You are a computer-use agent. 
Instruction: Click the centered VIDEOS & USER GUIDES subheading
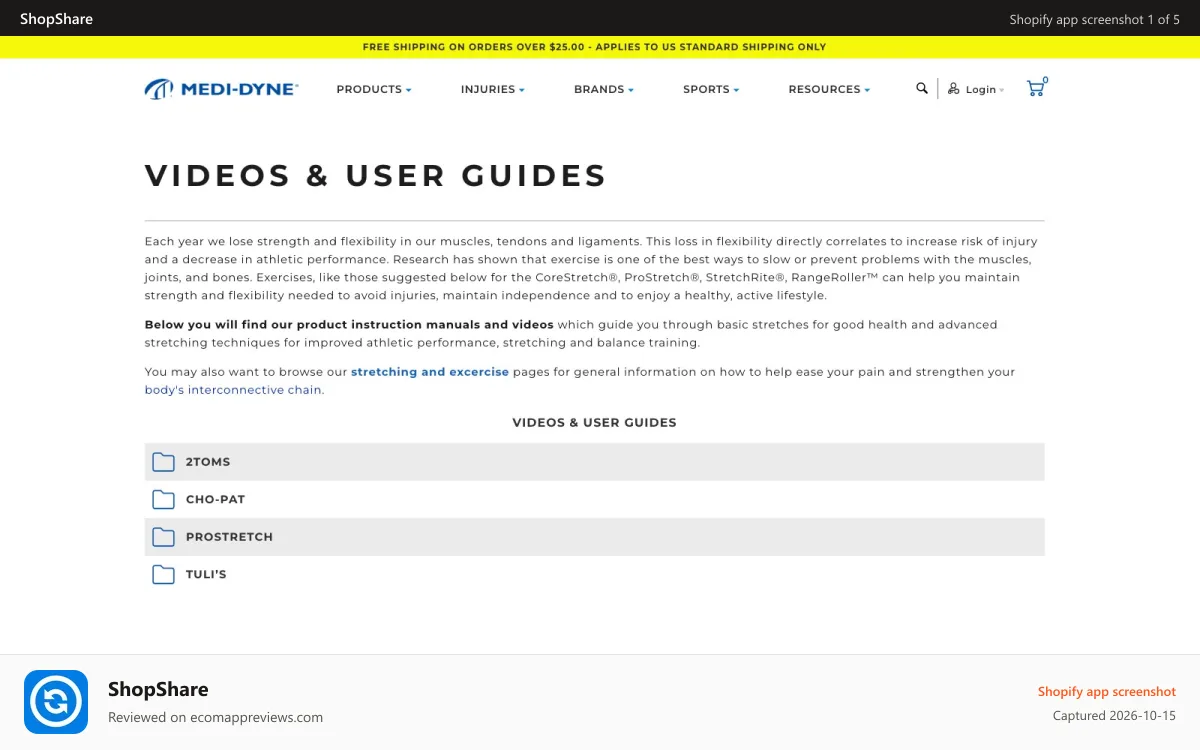tap(594, 422)
